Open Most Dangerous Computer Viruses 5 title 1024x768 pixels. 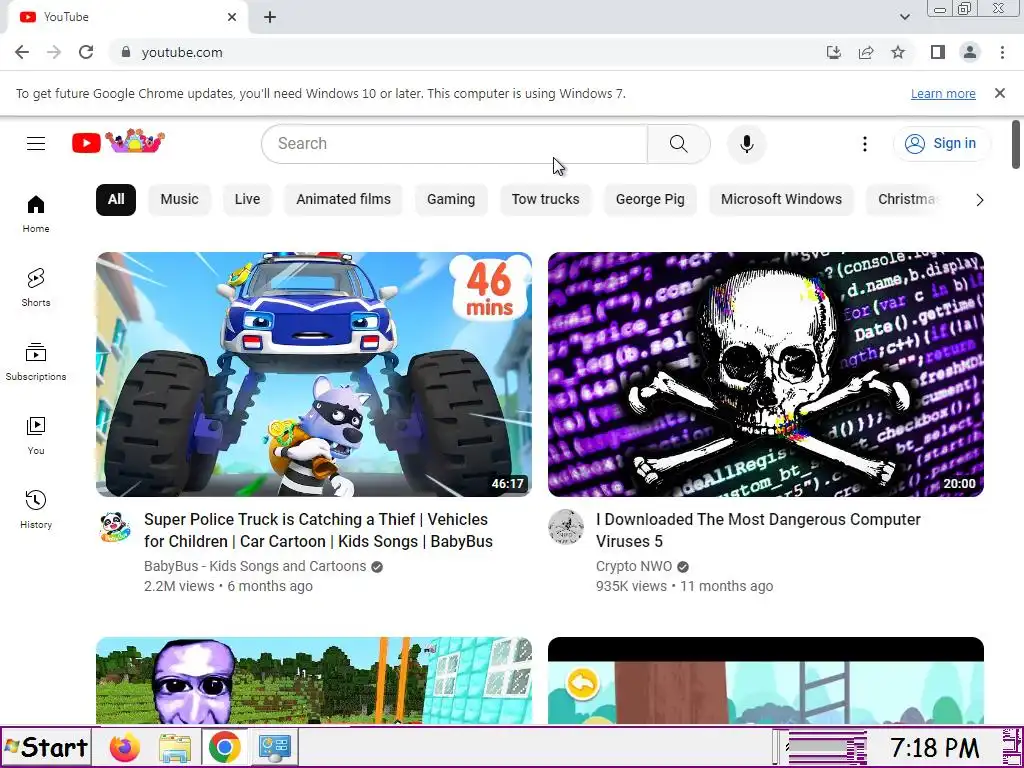pyautogui.click(x=758, y=530)
